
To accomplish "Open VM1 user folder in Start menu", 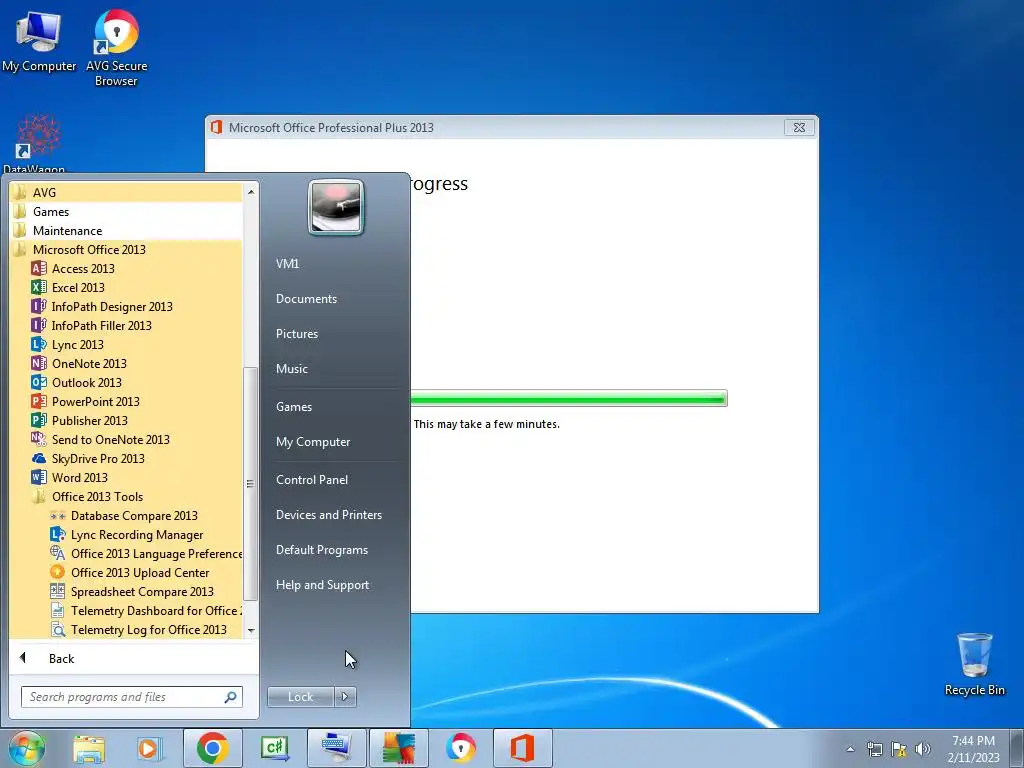I will tap(287, 264).
